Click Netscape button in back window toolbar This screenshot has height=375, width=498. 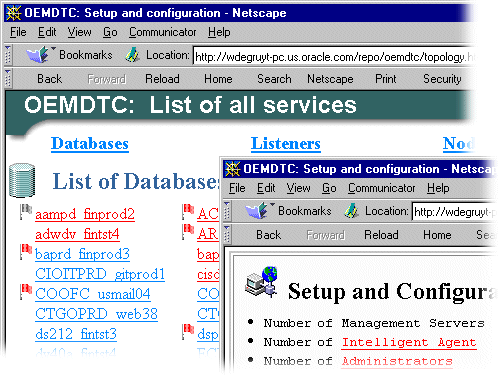point(330,79)
